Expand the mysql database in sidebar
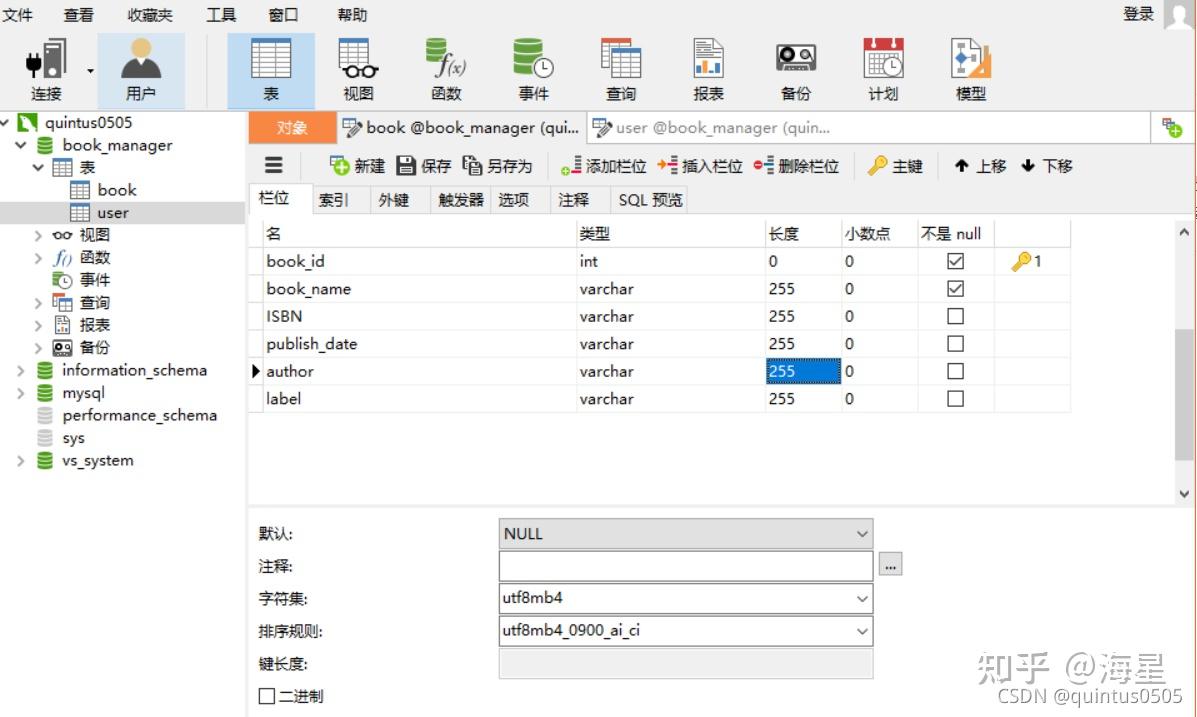Viewport: 1197px width, 717px height. (x=20, y=393)
